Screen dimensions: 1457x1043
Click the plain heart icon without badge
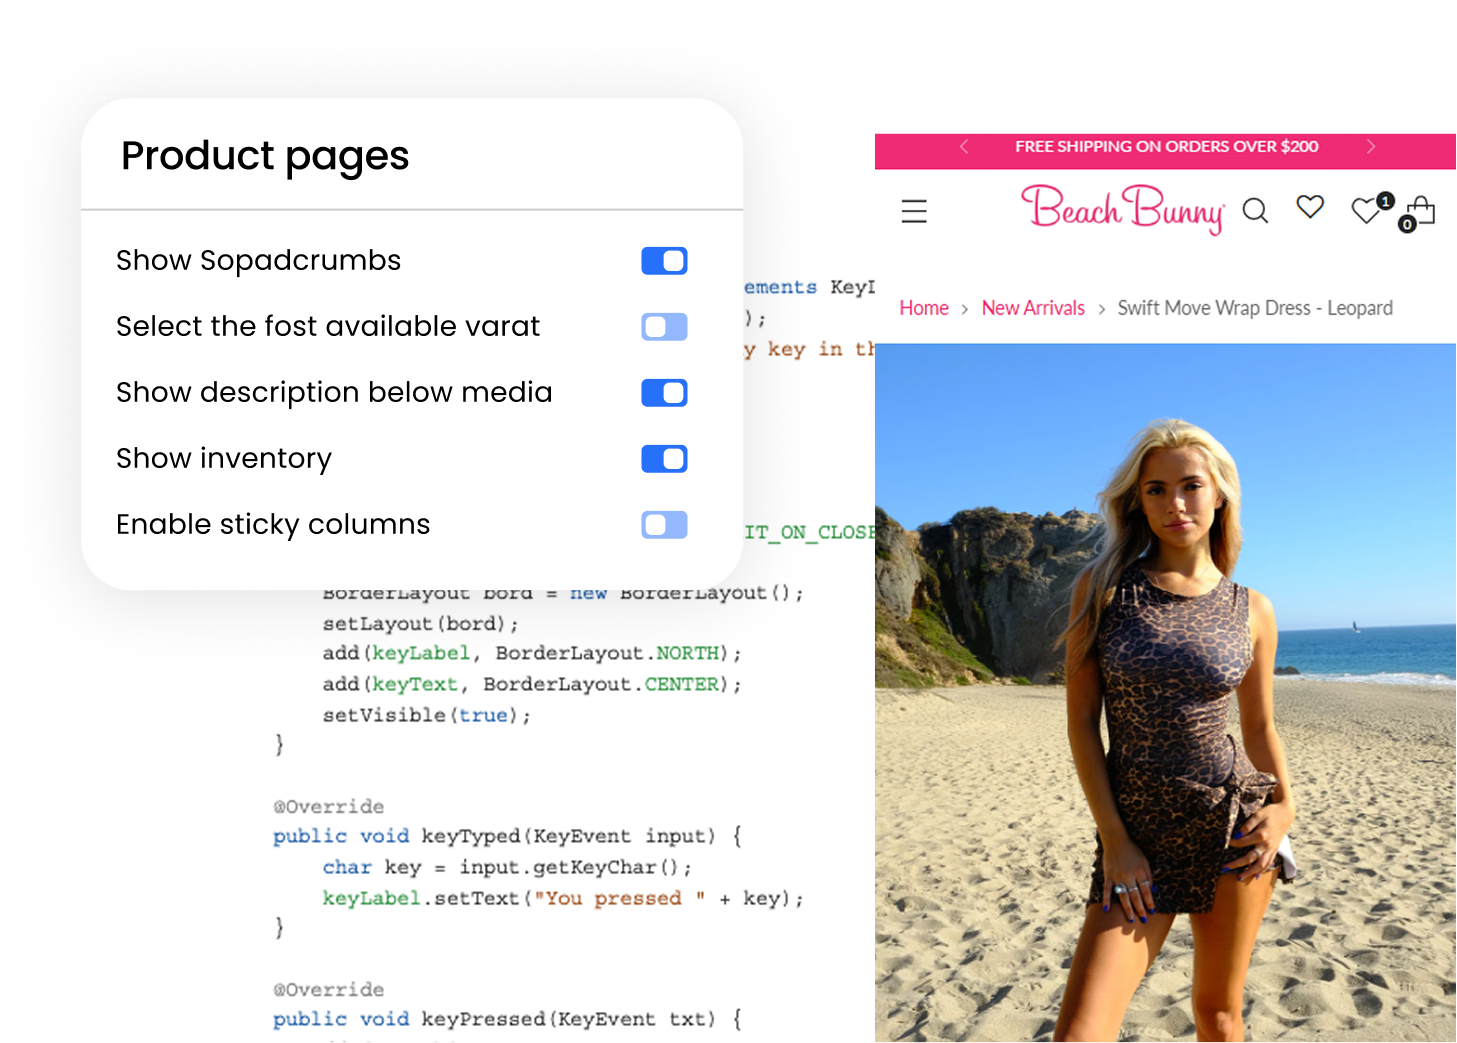coord(1310,207)
